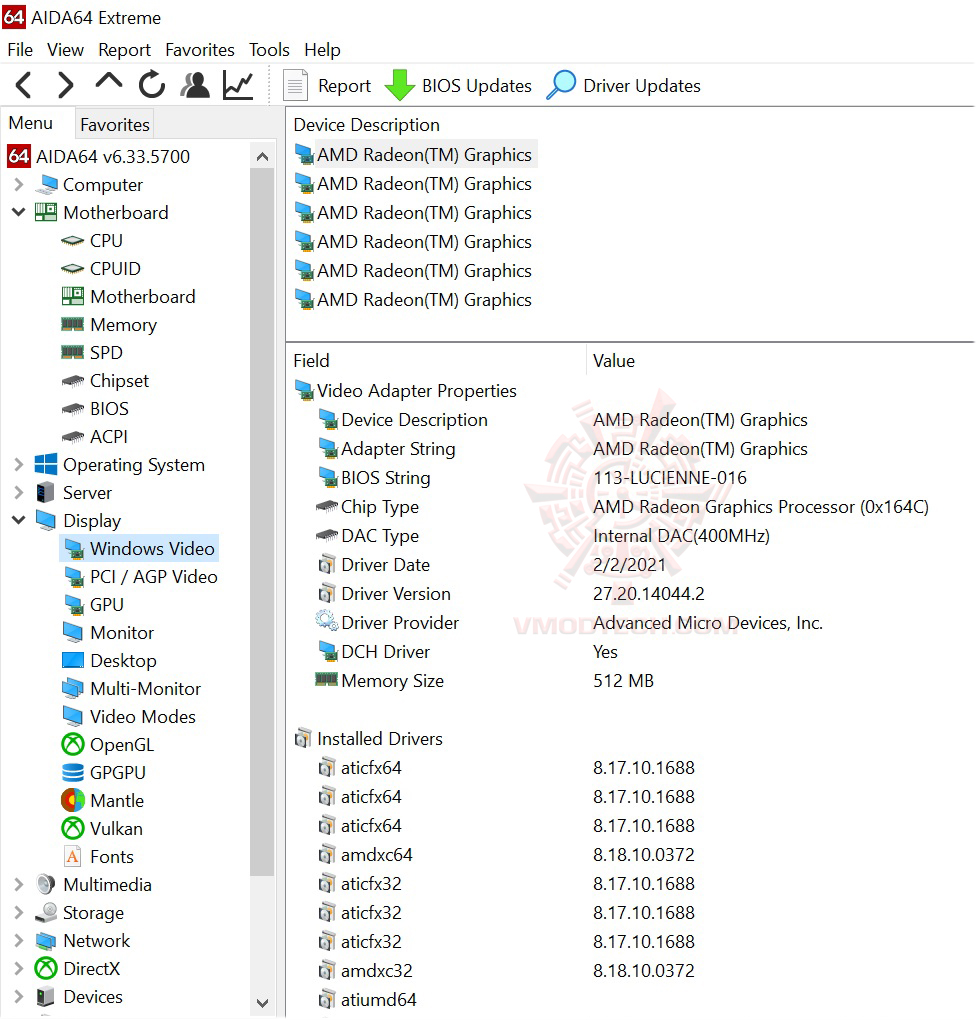Click the Video Adapter Properties group header

[405, 390]
